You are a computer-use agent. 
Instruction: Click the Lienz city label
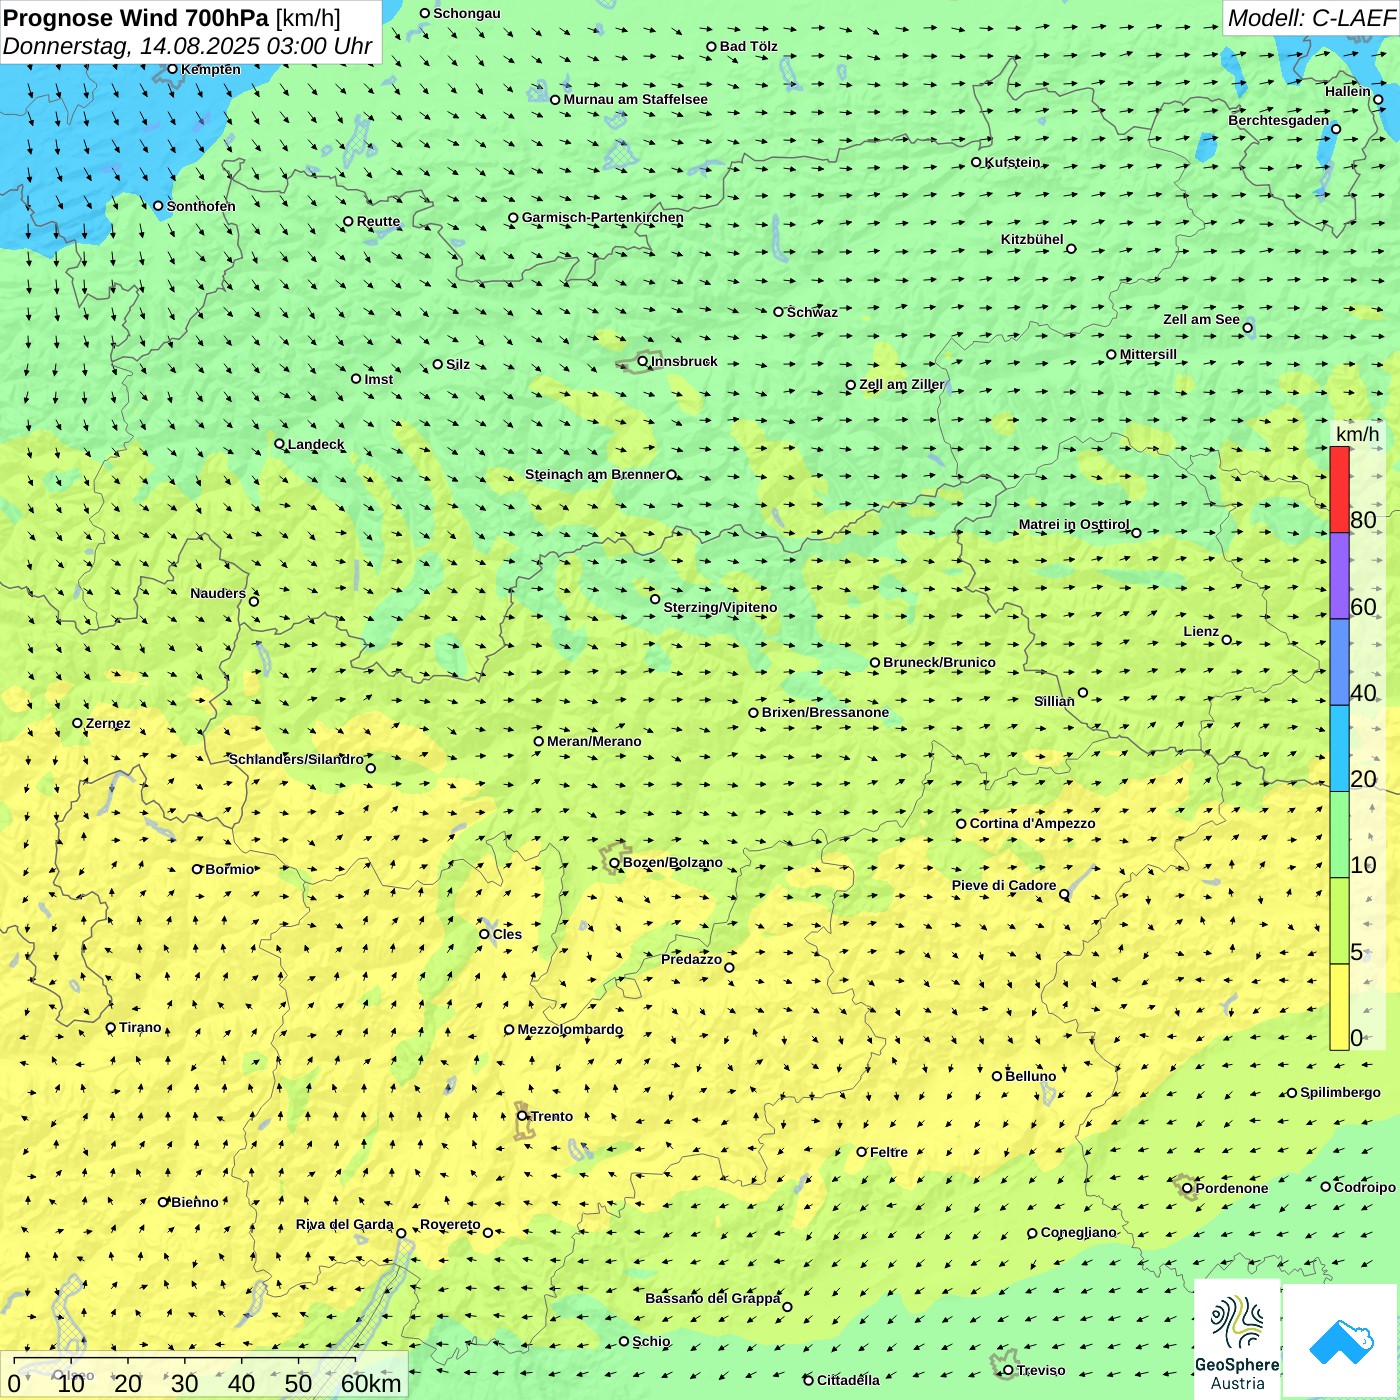coord(1201,631)
